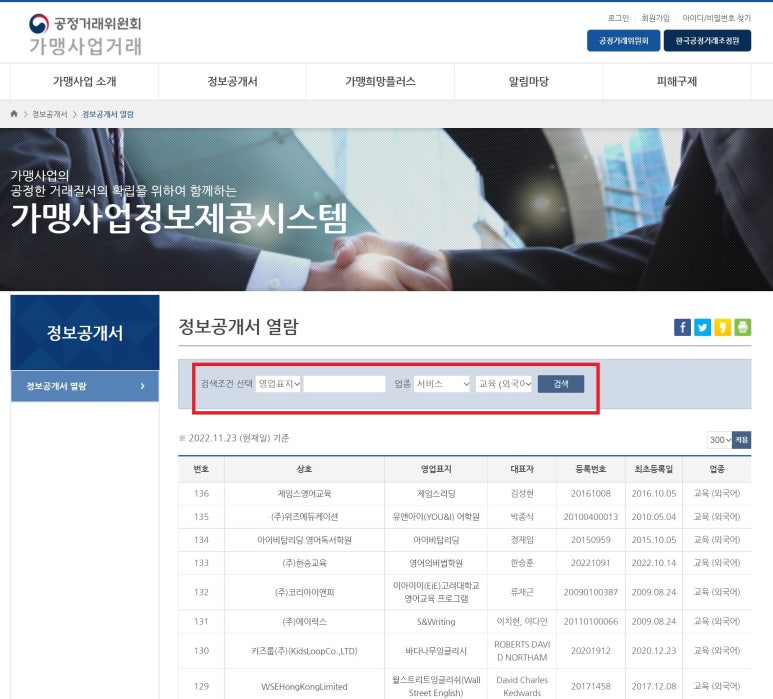Click registration number 20161008
This screenshot has width=773, height=699.
click(x=591, y=493)
